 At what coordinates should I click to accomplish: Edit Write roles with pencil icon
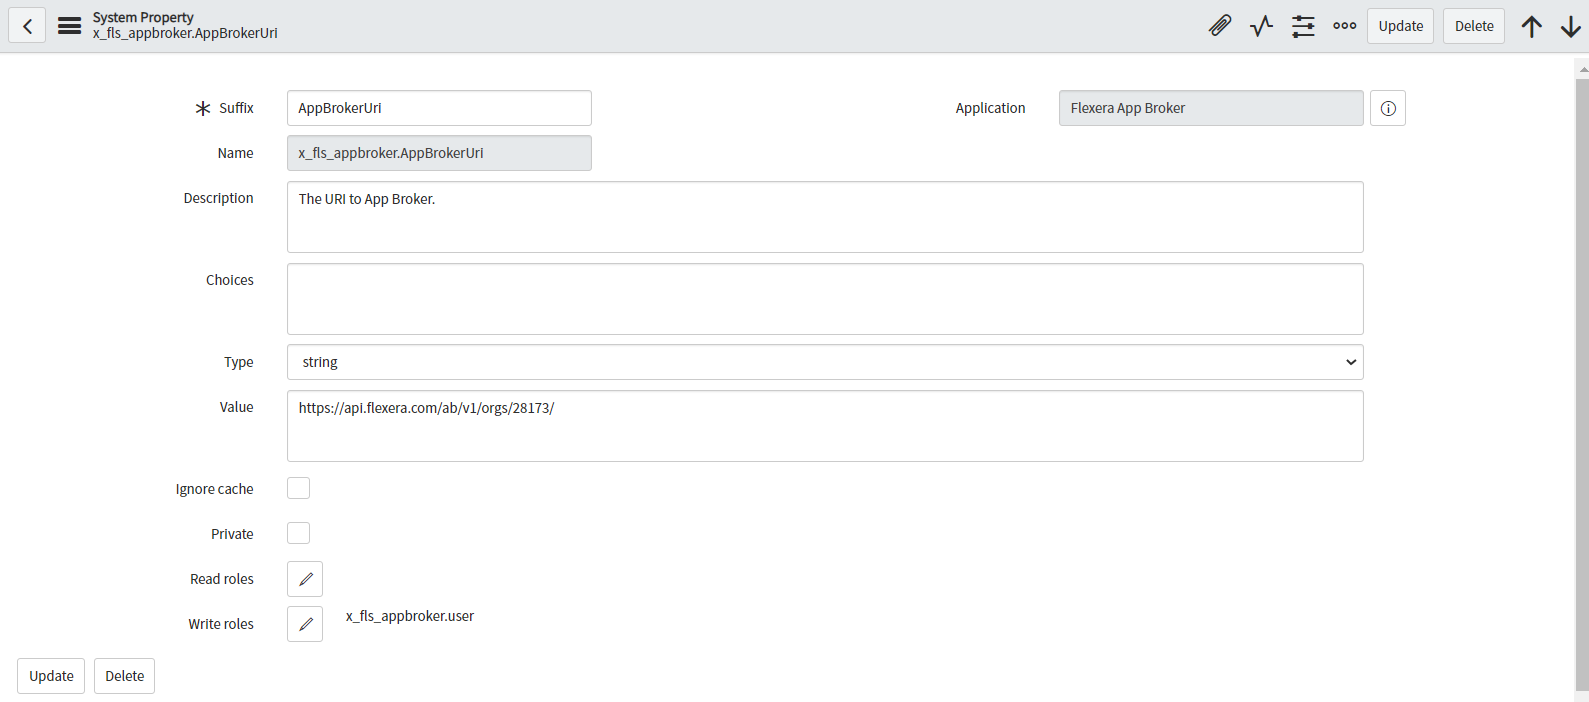(305, 624)
